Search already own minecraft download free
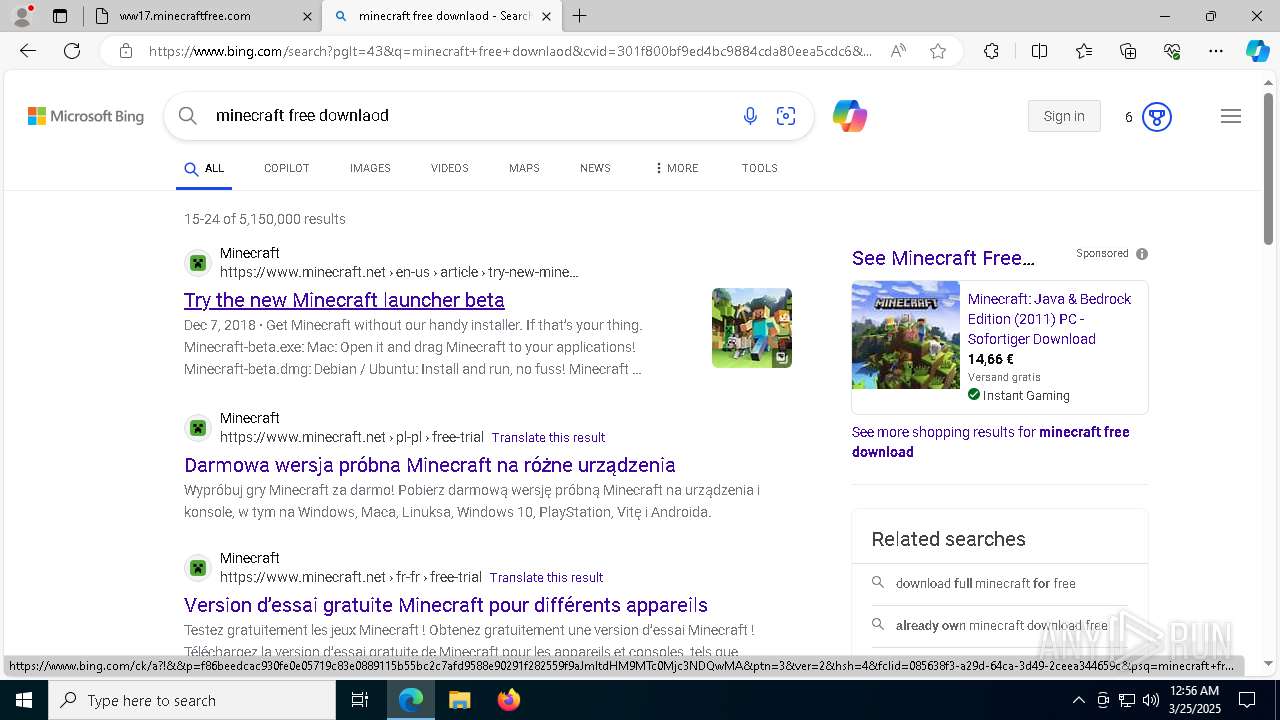The height and width of the screenshot is (720, 1280). [x=1000, y=625]
